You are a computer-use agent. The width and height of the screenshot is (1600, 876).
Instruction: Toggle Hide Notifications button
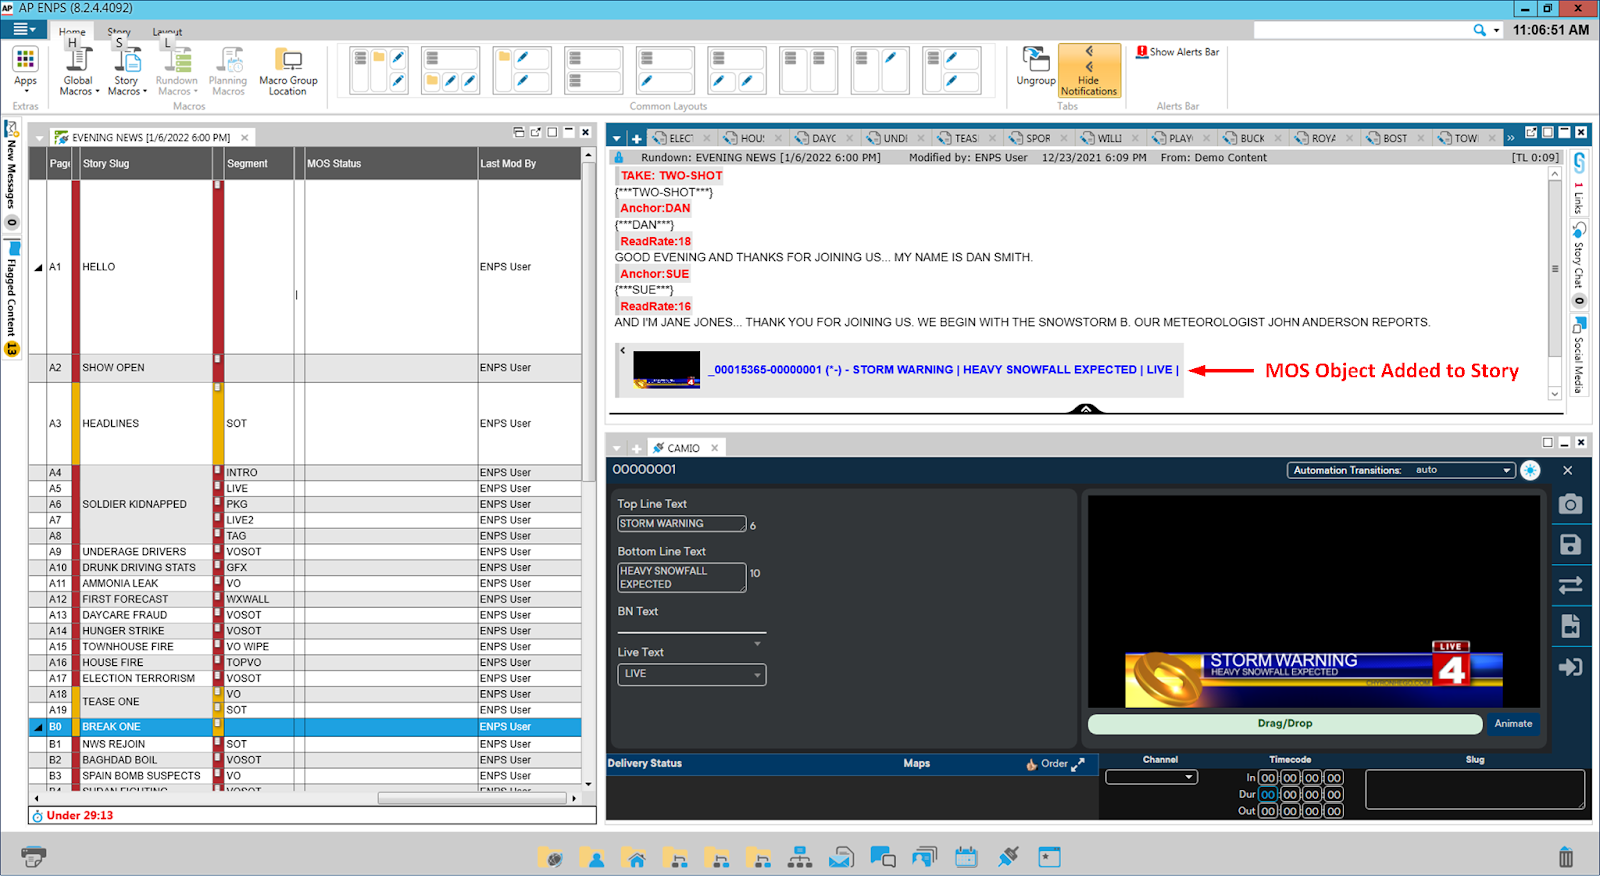tap(1089, 71)
